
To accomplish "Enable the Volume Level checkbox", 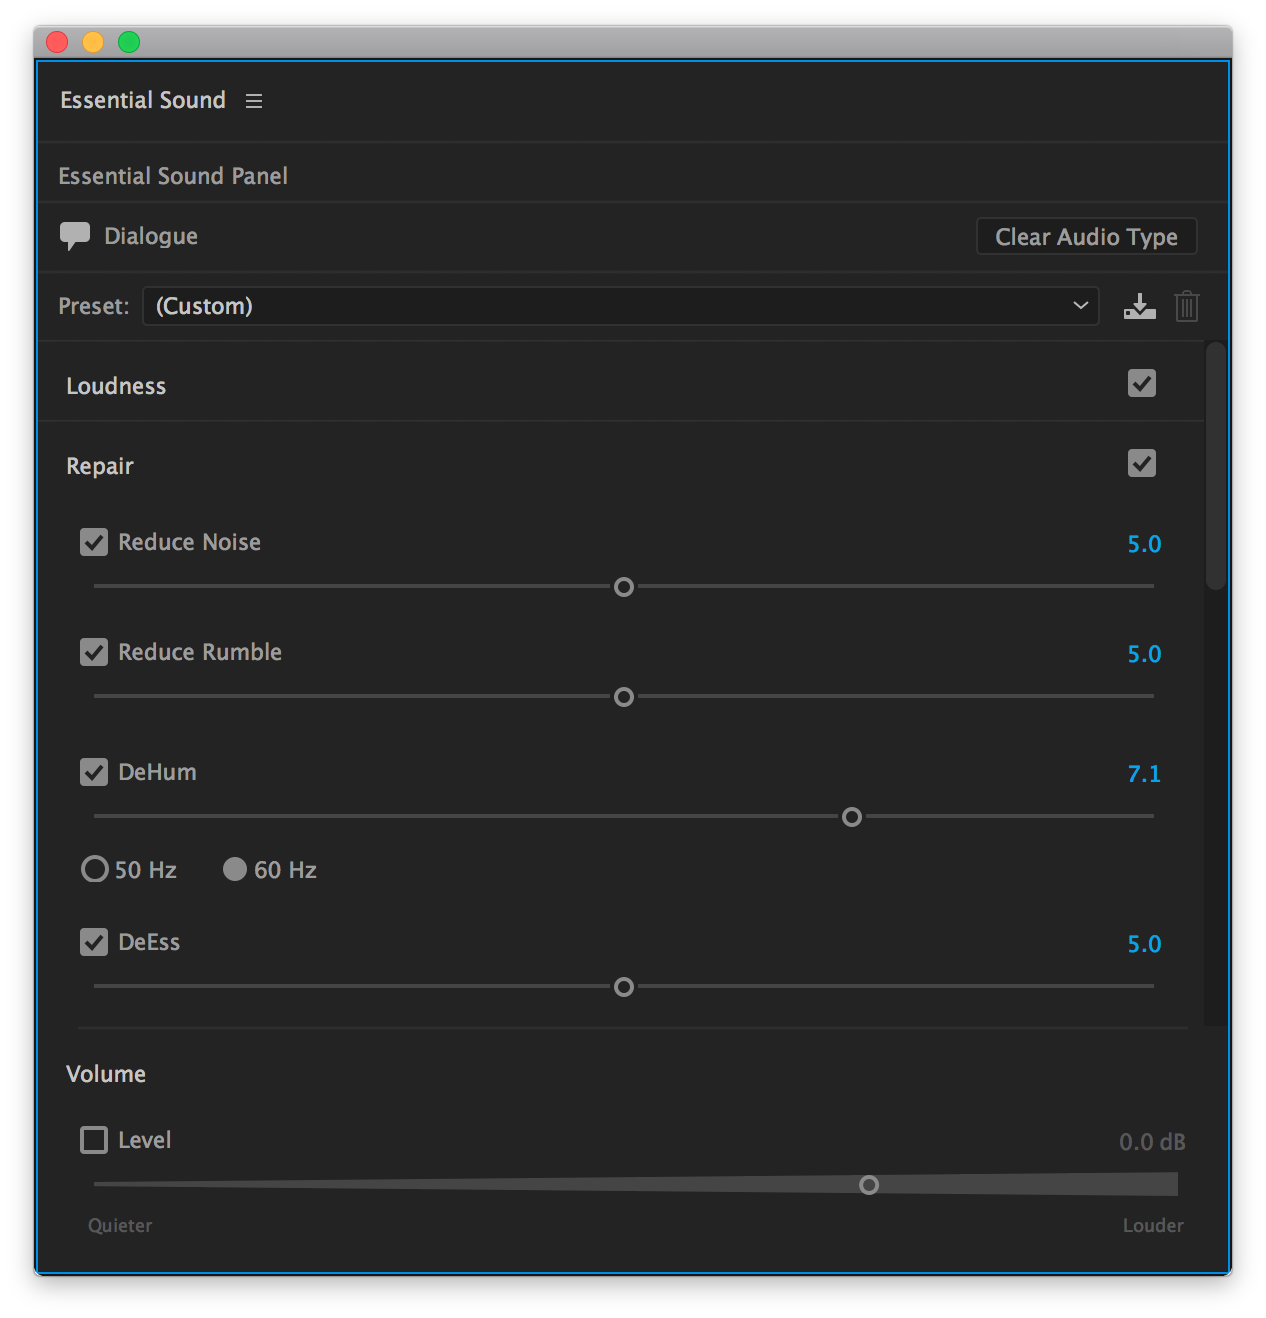I will [x=94, y=1140].
